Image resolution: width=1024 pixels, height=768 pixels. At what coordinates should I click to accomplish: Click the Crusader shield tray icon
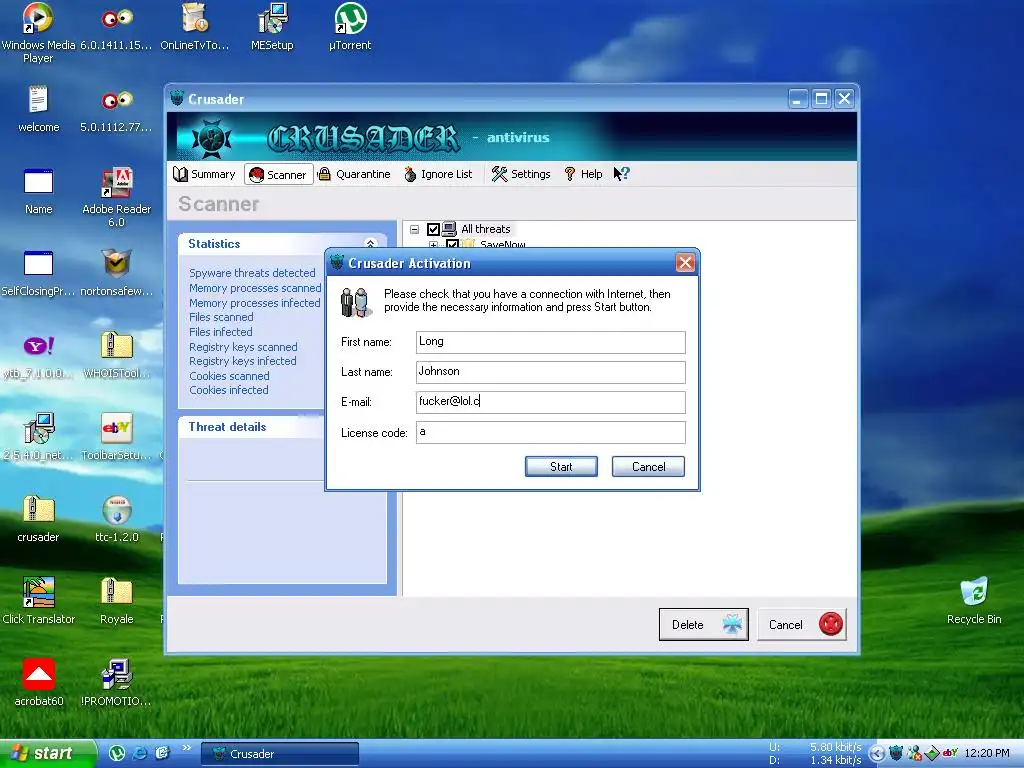coord(896,753)
